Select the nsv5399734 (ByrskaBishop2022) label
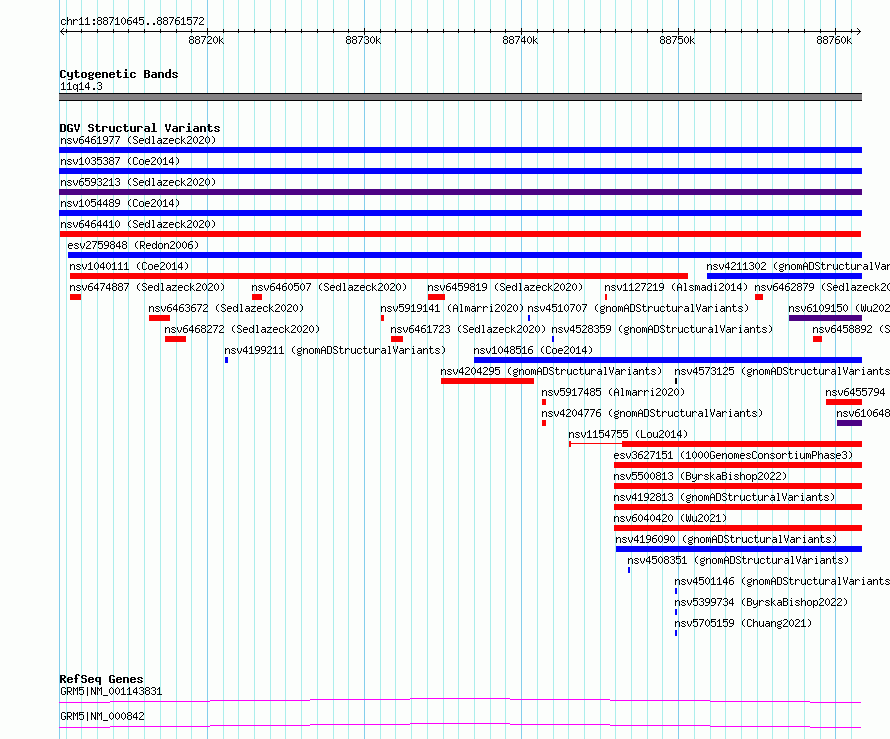The width and height of the screenshot is (890, 739). click(761, 602)
